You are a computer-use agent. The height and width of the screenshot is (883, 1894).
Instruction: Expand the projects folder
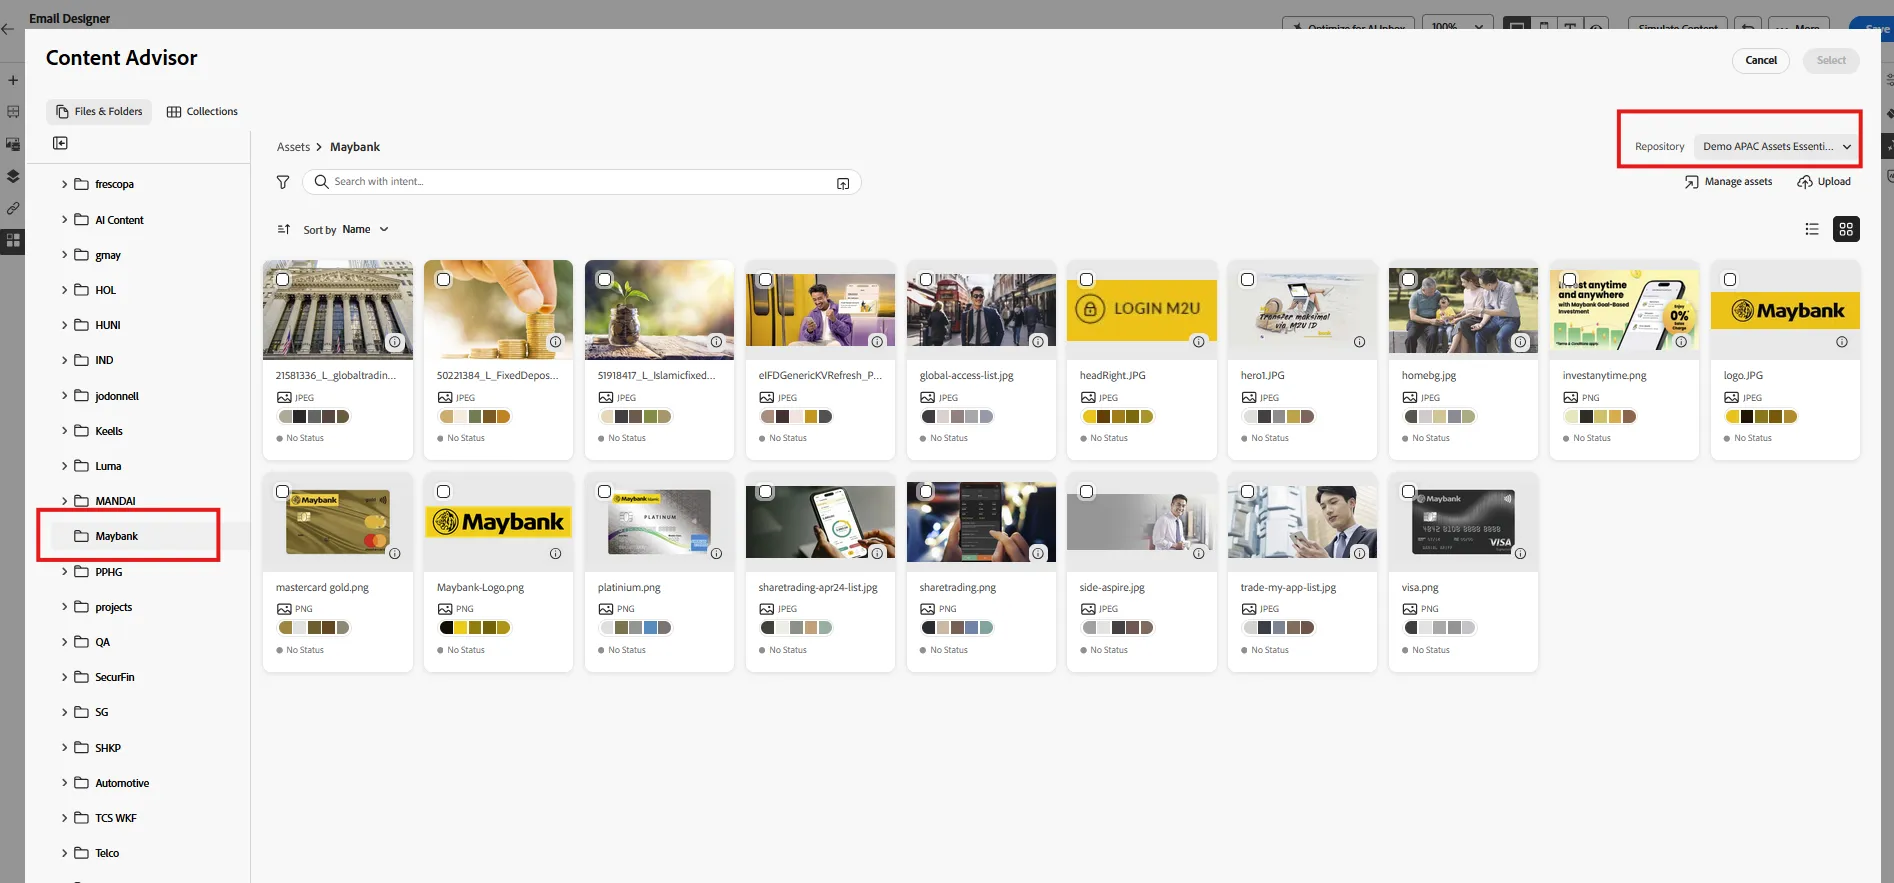[x=65, y=607]
